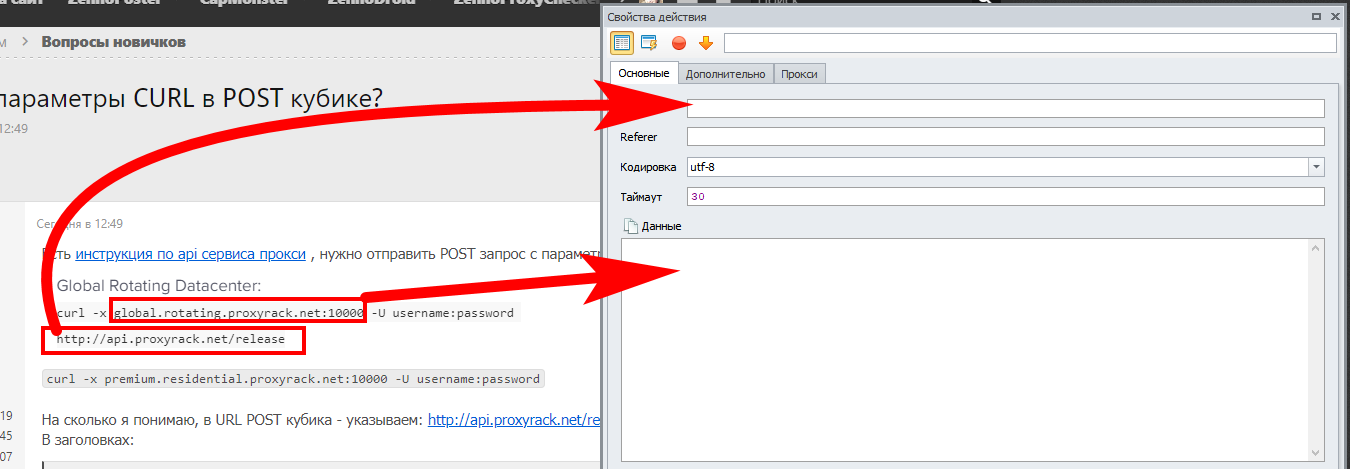
Task: Click the premium.residential.proxyrack.net curl code line
Action: (293, 379)
